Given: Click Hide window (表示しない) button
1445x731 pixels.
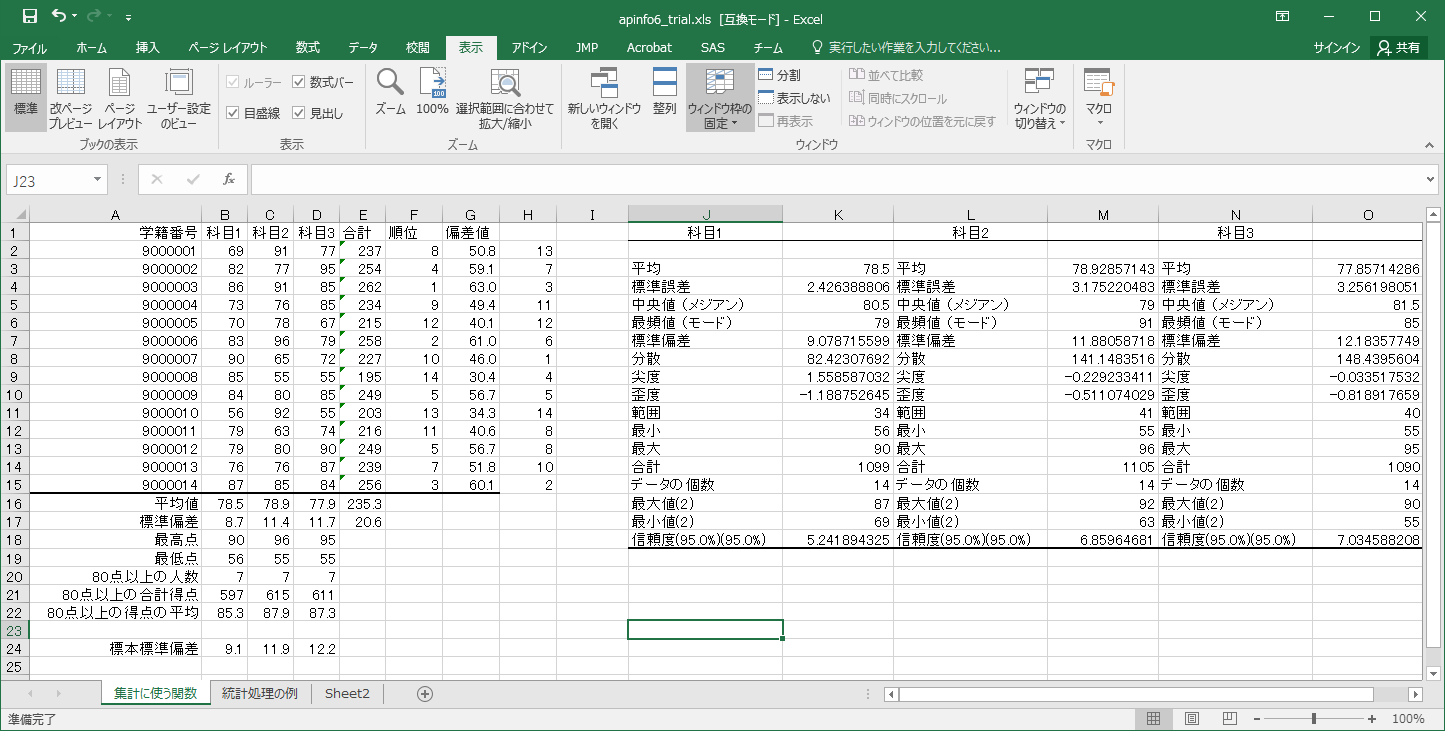Looking at the screenshot, I should pos(794,98).
